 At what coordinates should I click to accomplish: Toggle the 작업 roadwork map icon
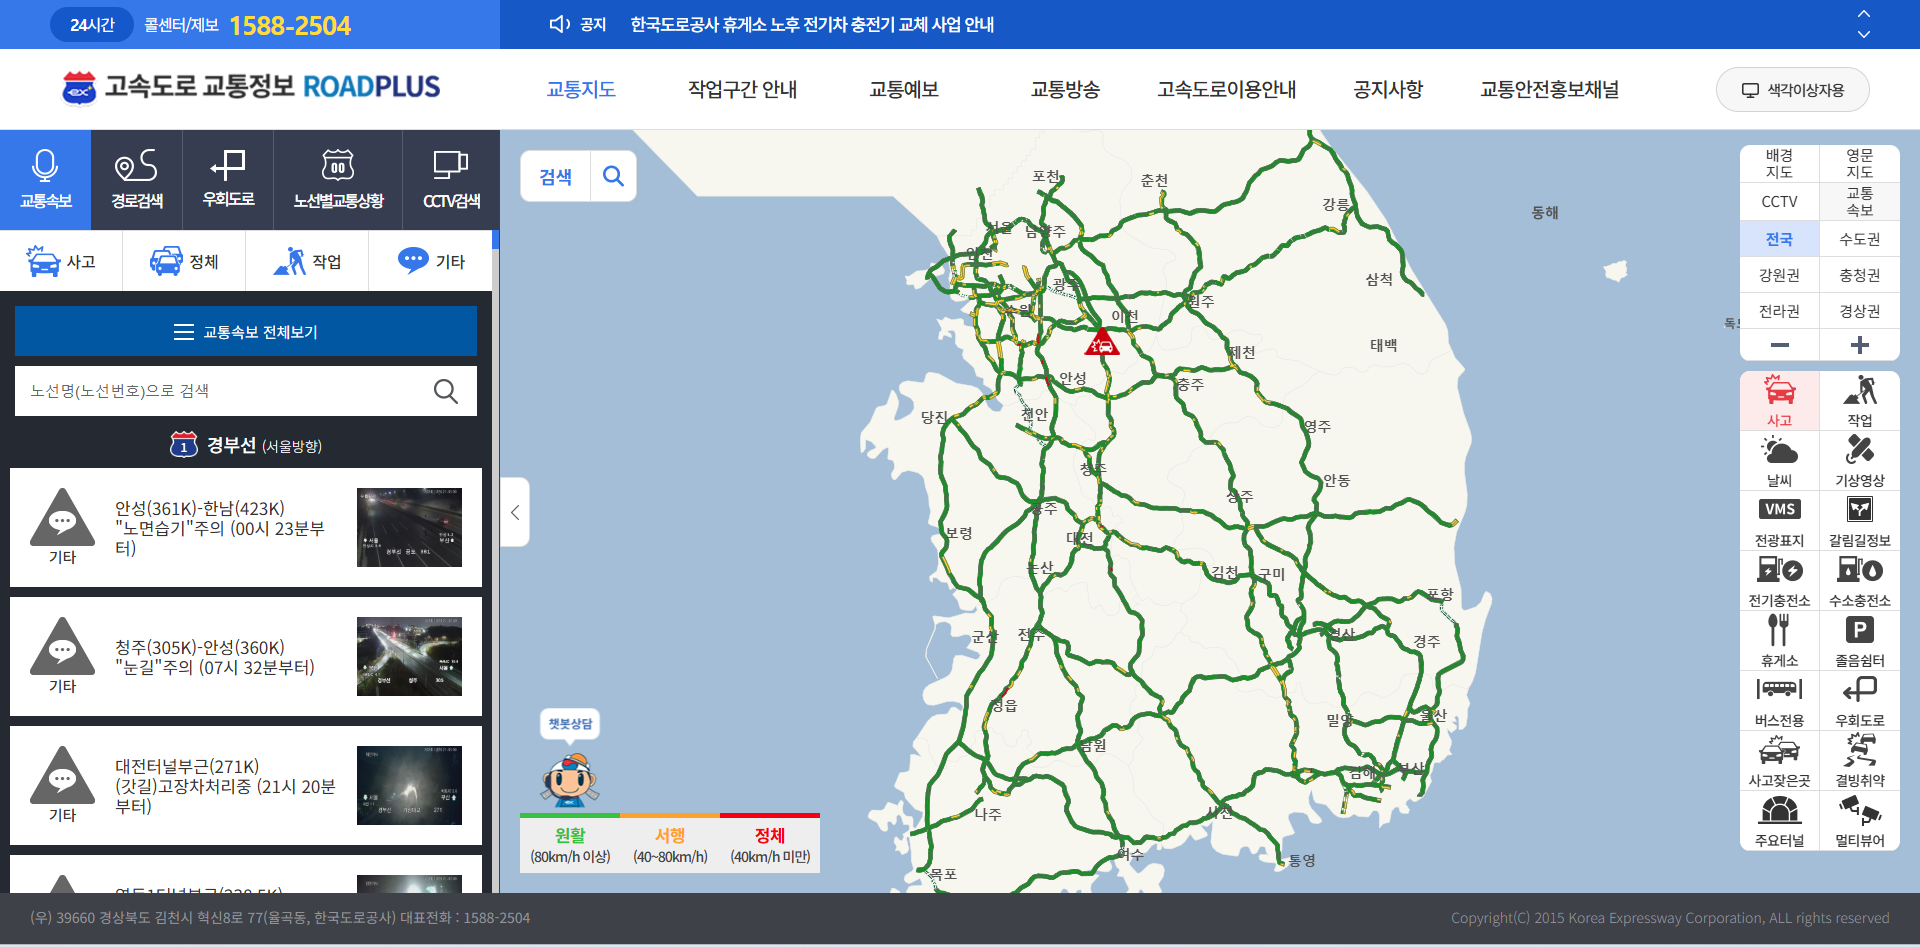1859,401
